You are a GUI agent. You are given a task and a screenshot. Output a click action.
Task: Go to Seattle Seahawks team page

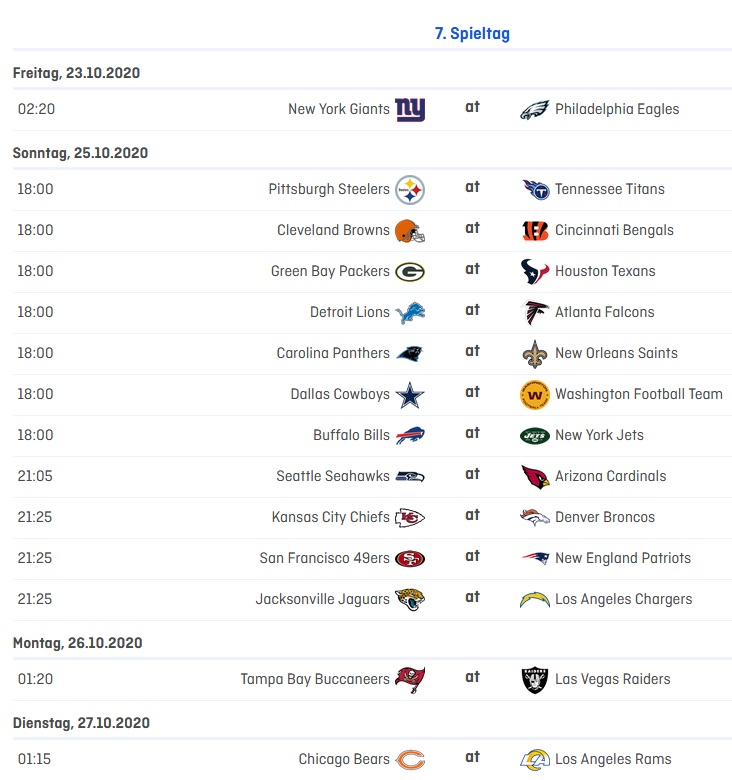click(333, 476)
